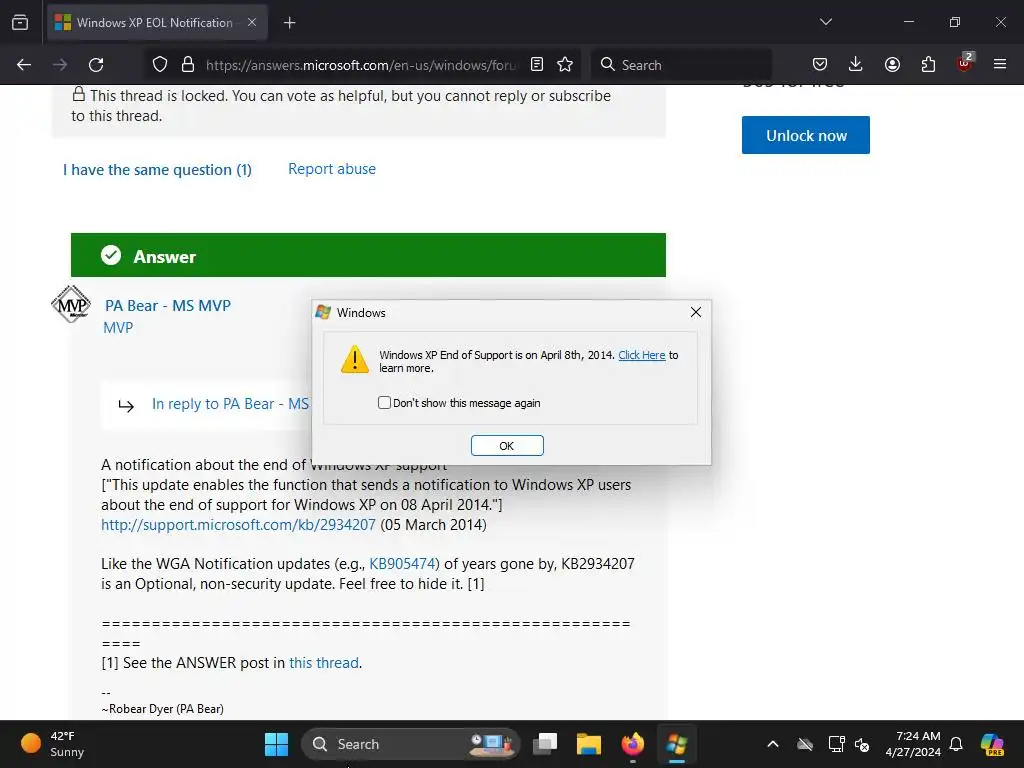Click the uBlock Origin extension icon
1024x768 pixels.
(964, 63)
